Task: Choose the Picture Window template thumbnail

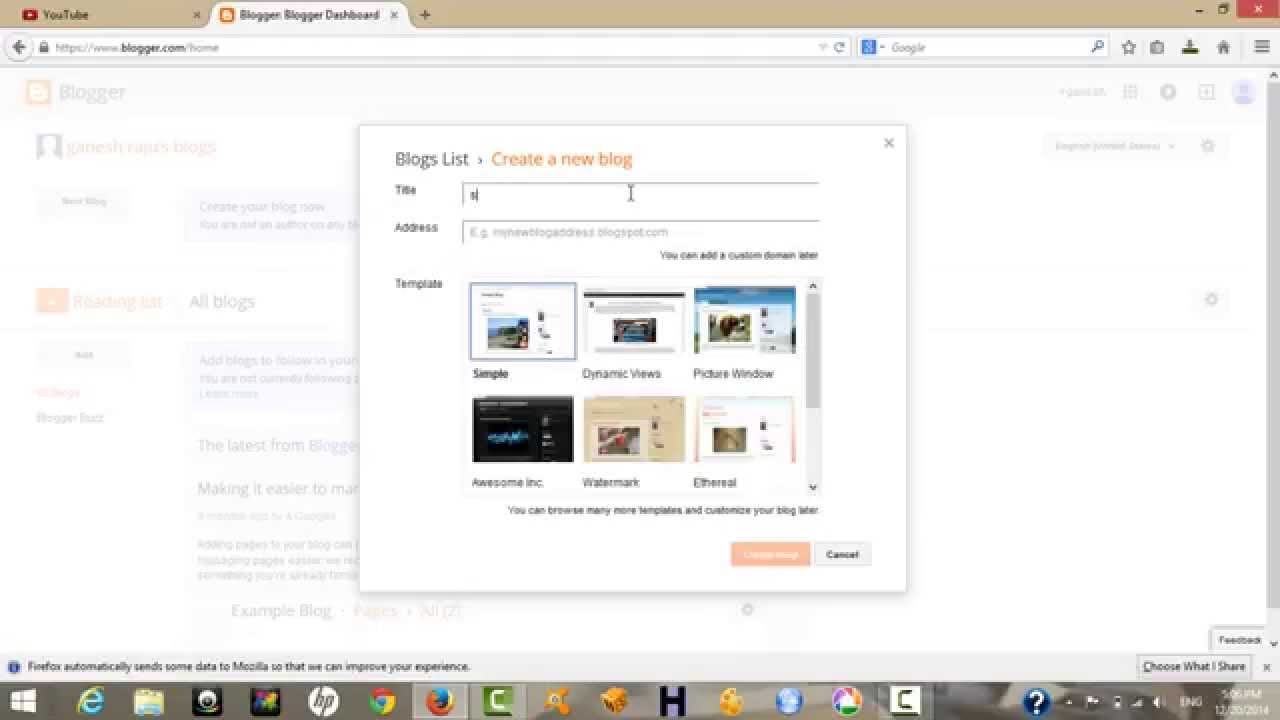Action: (x=745, y=321)
